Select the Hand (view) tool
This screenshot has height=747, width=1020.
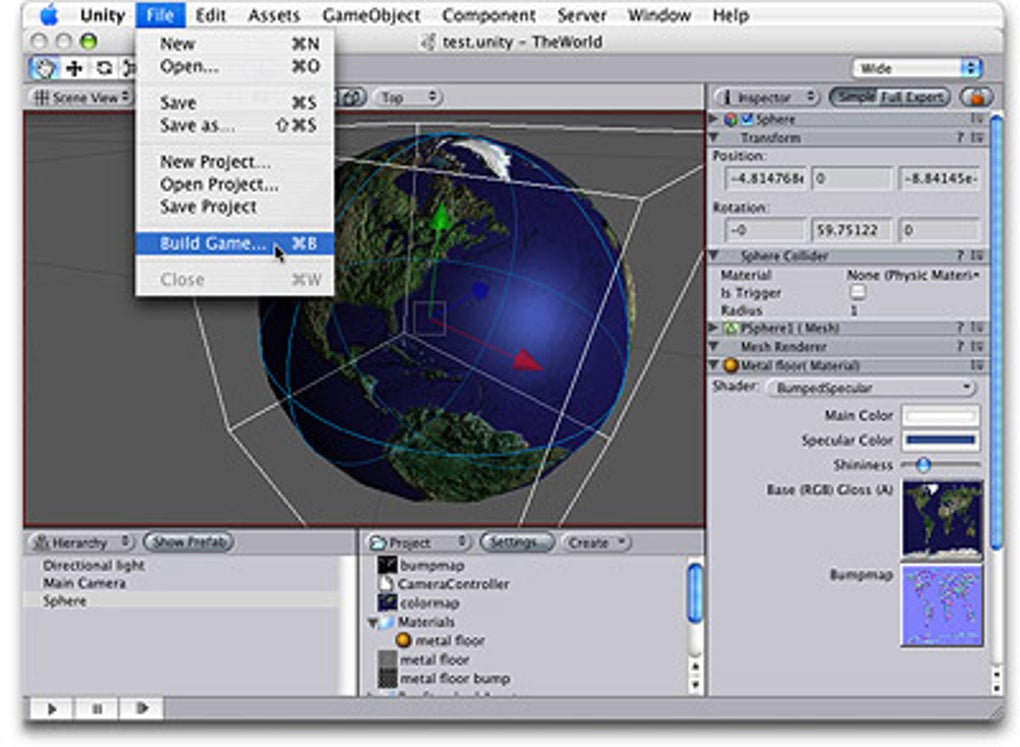click(x=44, y=68)
